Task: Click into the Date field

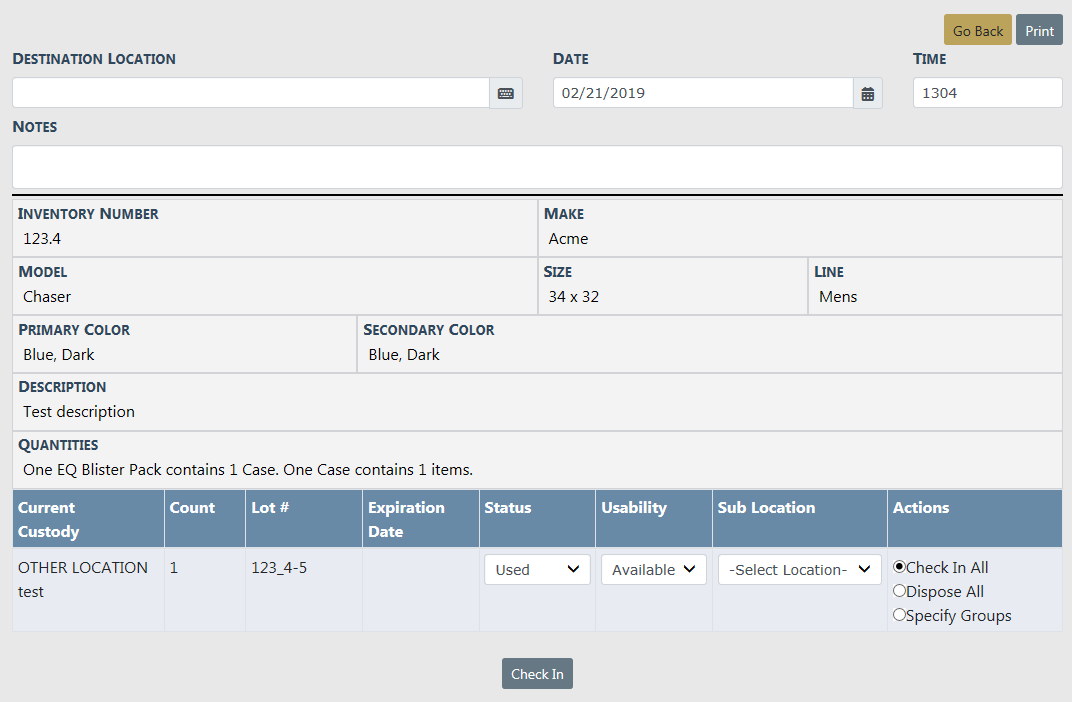Action: 702,93
